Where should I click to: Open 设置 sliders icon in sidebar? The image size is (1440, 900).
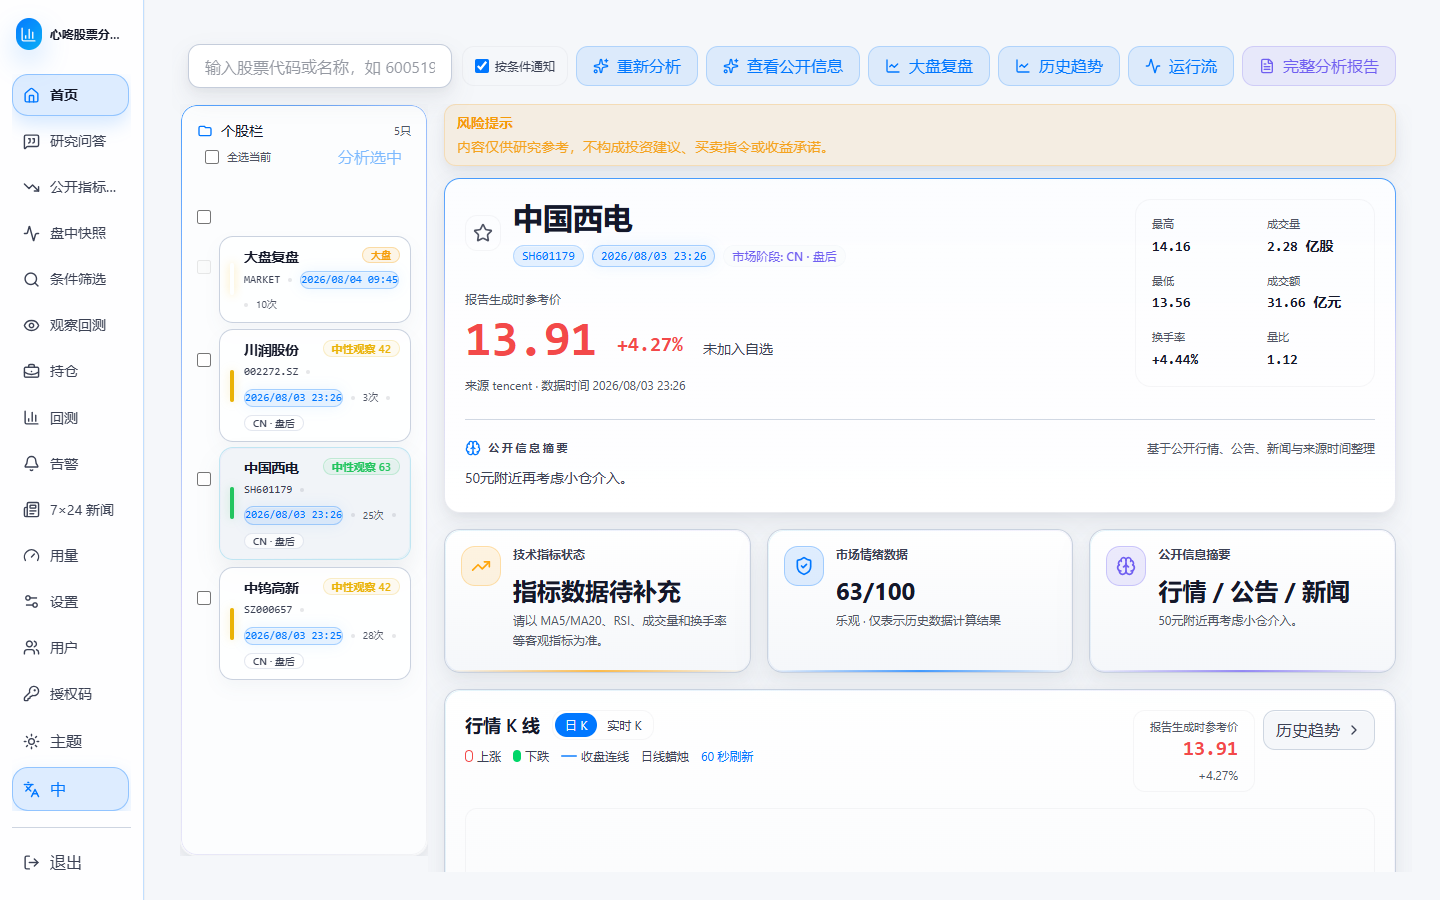coord(31,602)
